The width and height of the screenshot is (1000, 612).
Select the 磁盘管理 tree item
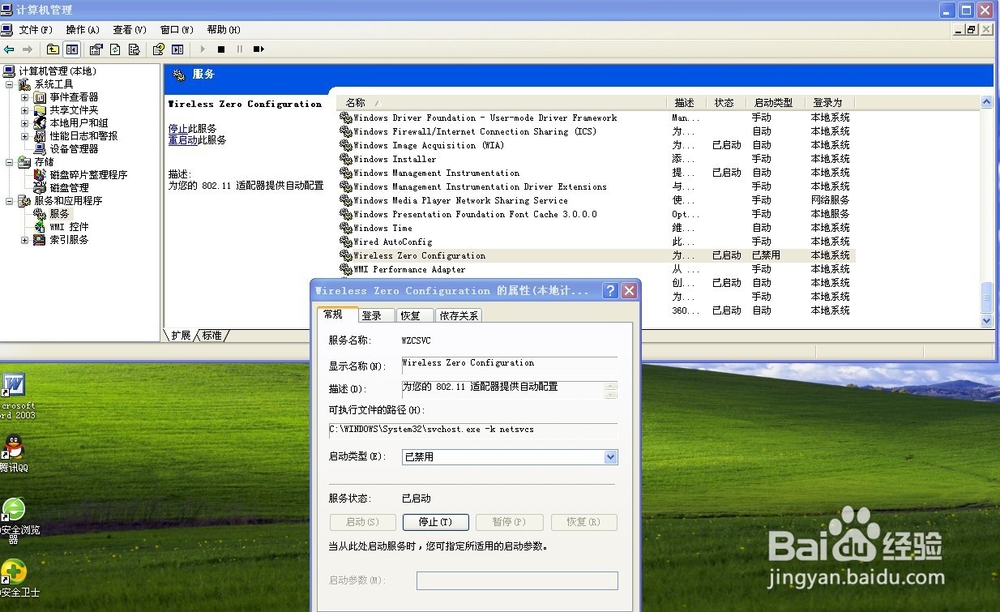point(69,187)
